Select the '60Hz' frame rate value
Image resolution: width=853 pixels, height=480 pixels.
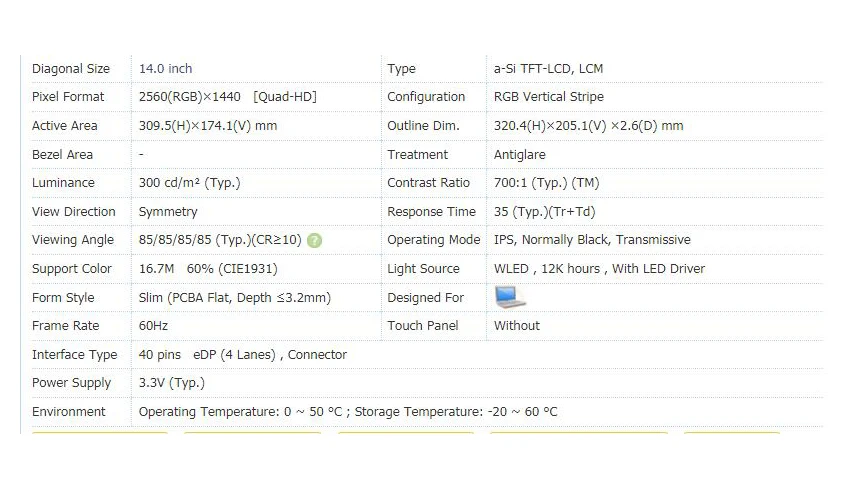pos(153,326)
